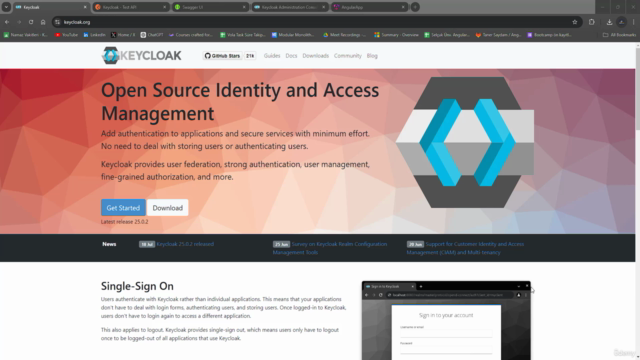The image size is (640, 360).
Task: Click the large Keycloak hexagon logo image
Action: point(465,142)
